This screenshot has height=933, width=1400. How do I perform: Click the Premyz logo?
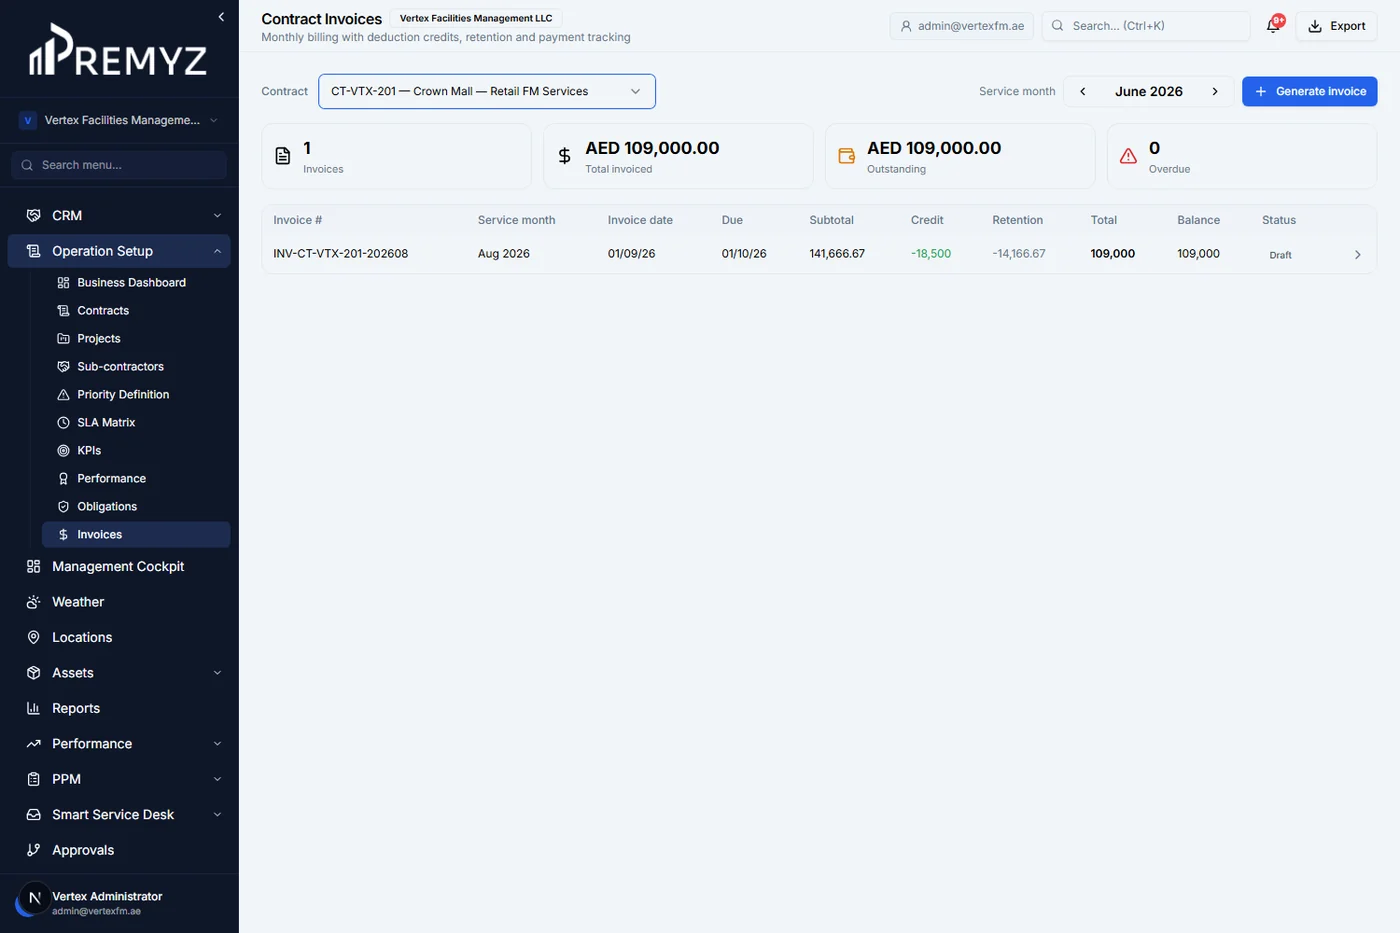pos(118,51)
